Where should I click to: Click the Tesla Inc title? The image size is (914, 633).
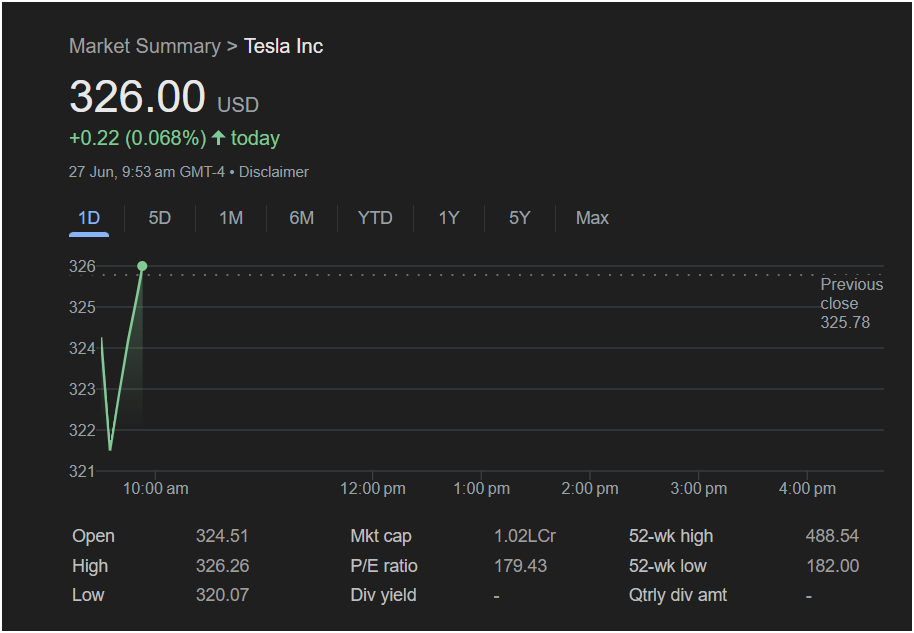coord(283,46)
